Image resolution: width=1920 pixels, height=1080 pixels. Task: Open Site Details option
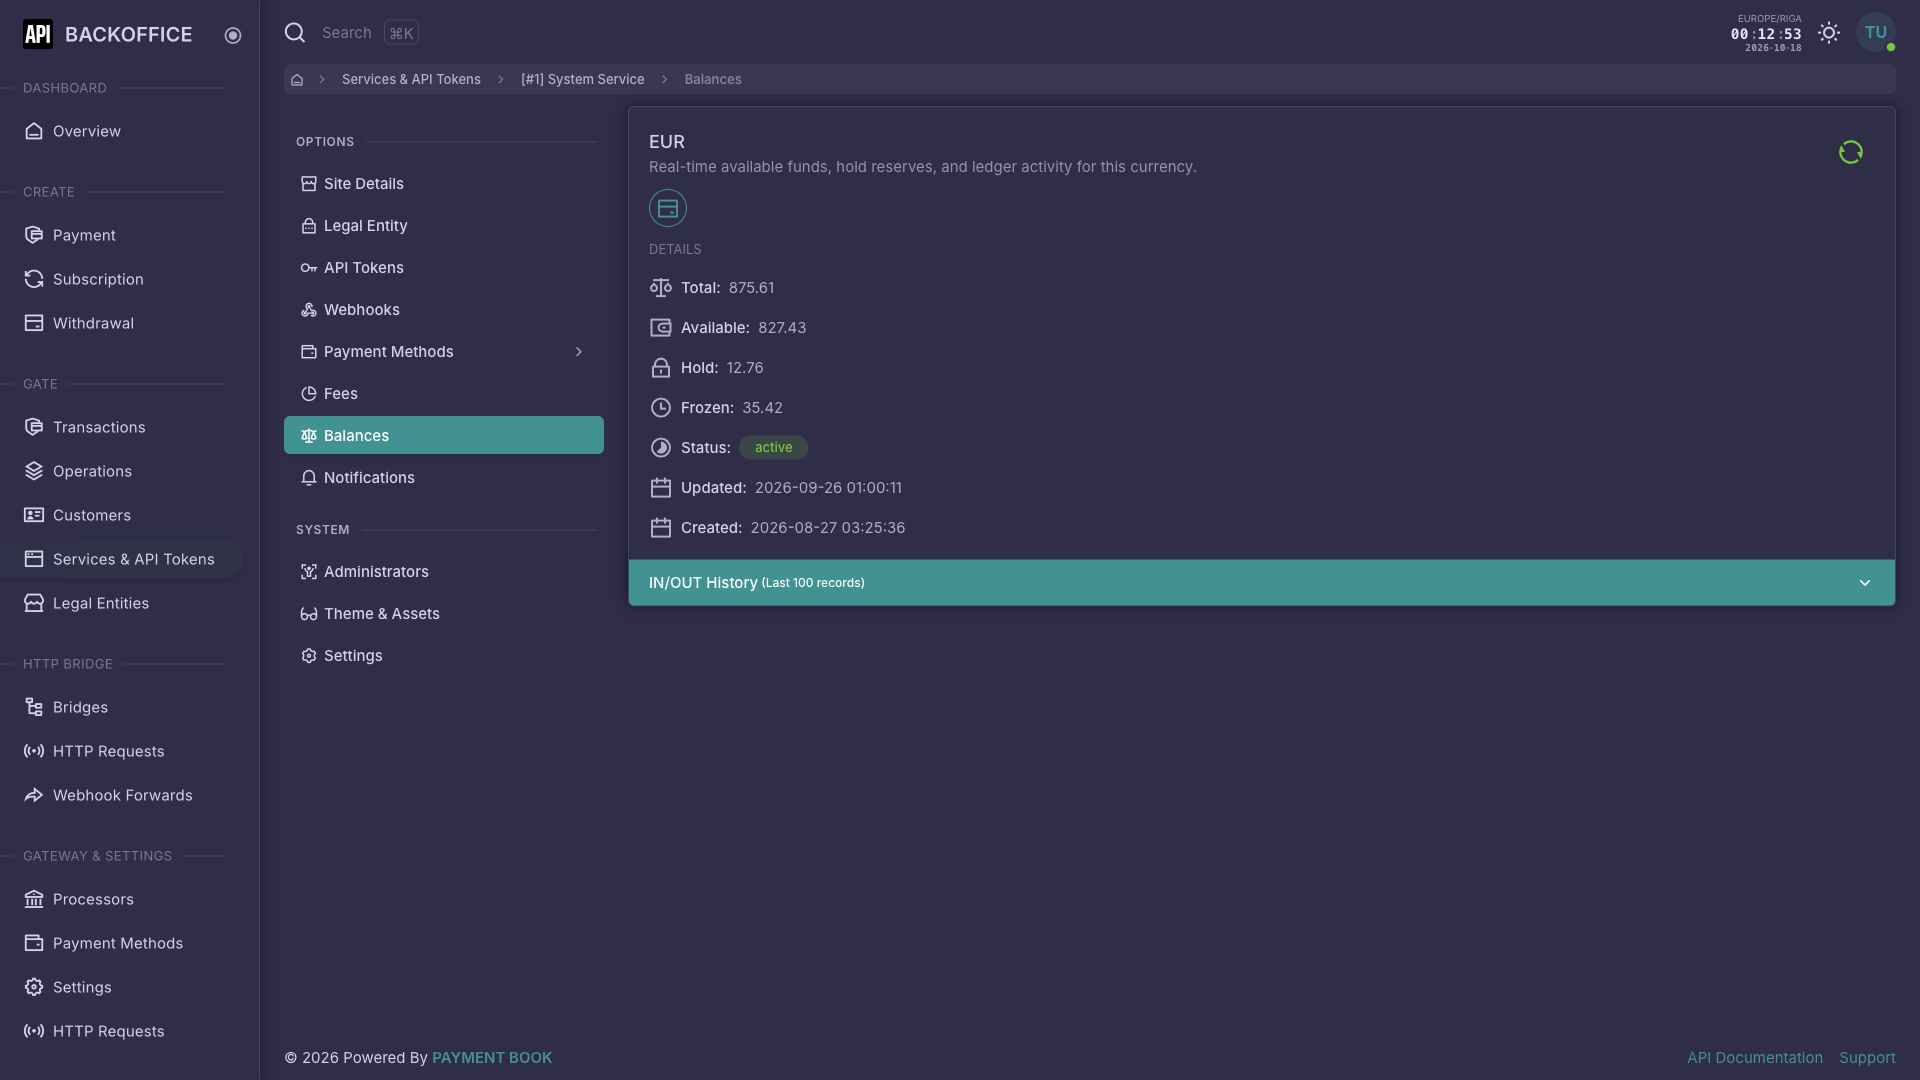(444, 184)
